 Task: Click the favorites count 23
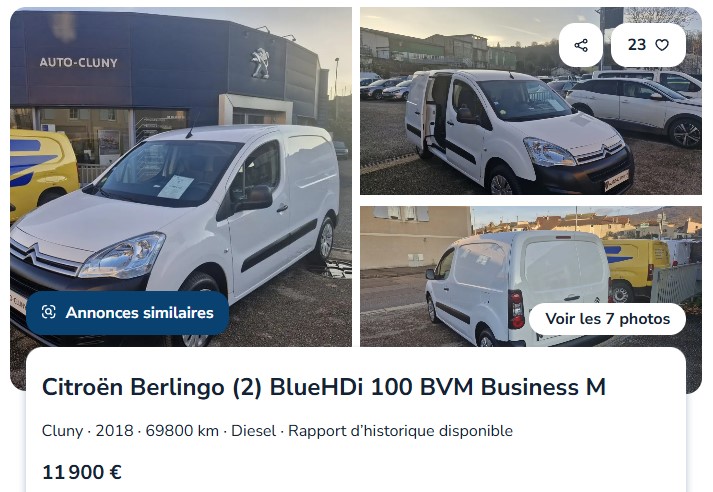tap(637, 45)
